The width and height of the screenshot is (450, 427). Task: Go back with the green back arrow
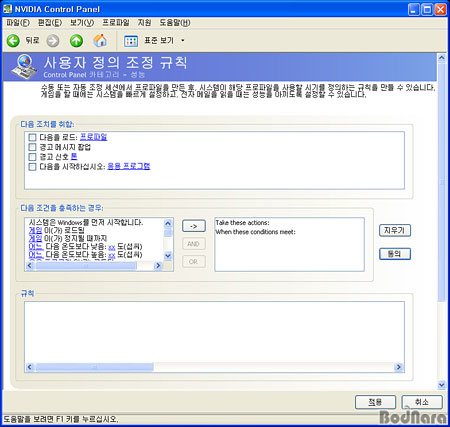(13, 41)
